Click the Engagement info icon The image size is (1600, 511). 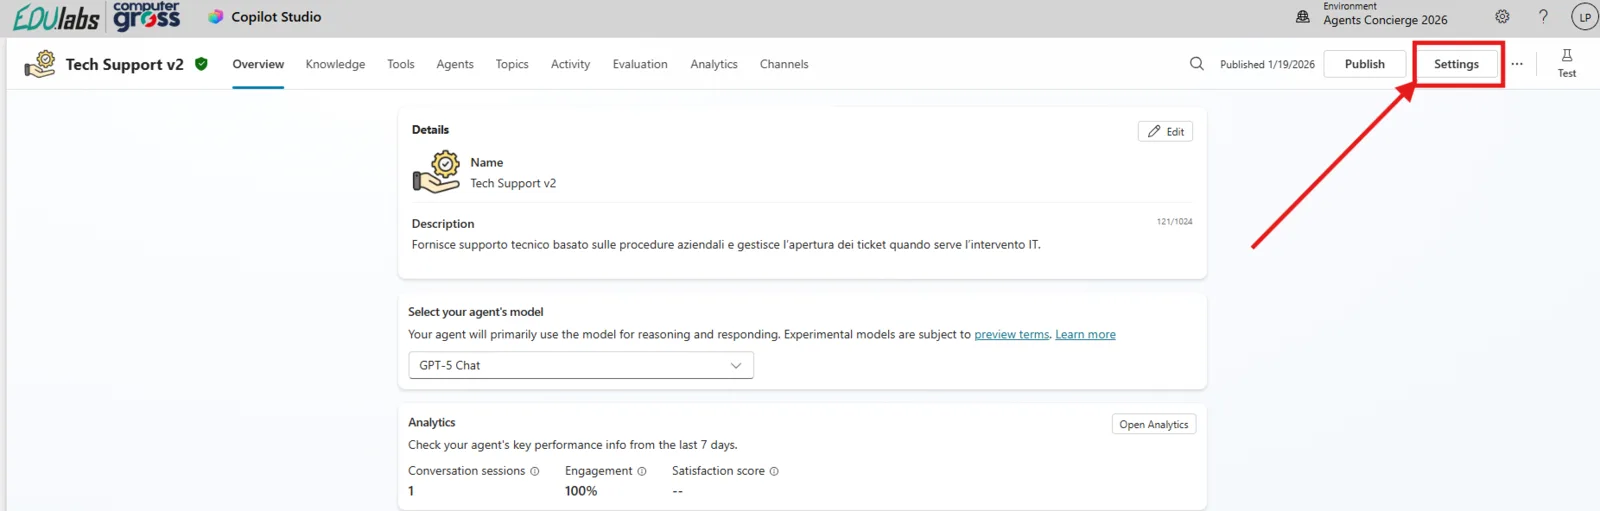(642, 472)
